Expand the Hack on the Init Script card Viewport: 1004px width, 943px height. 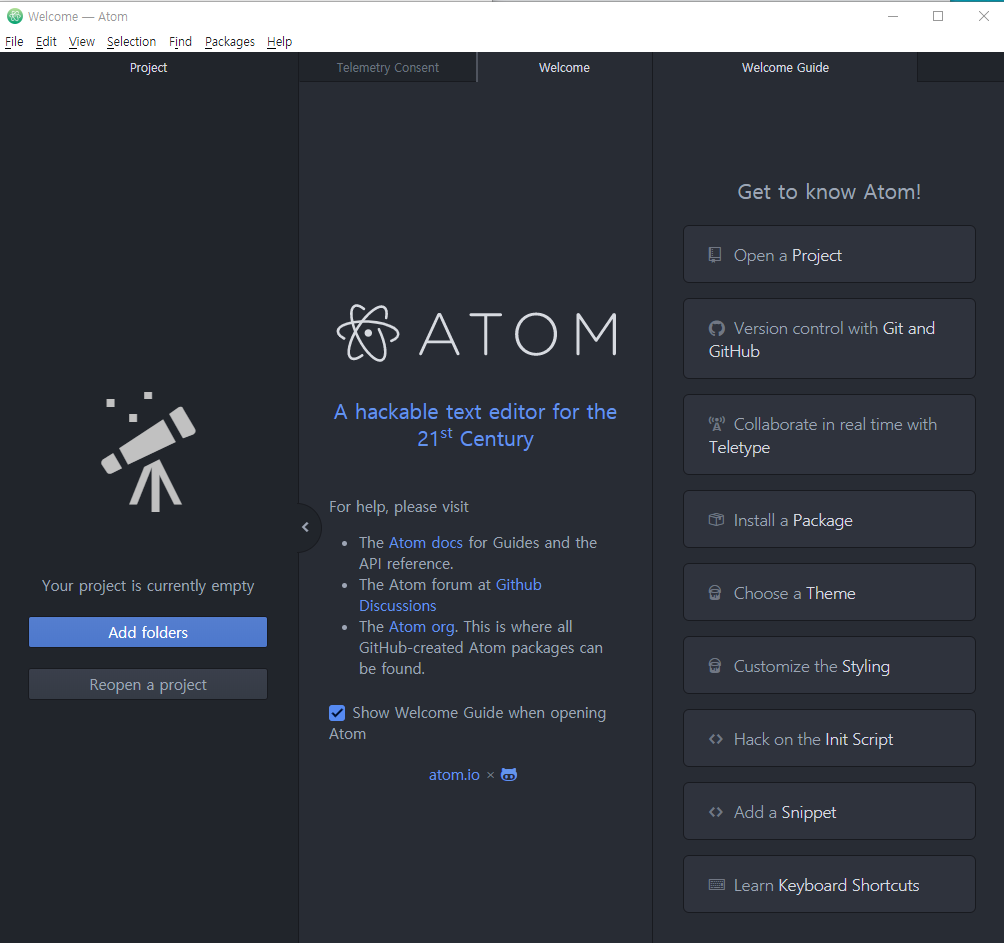829,738
